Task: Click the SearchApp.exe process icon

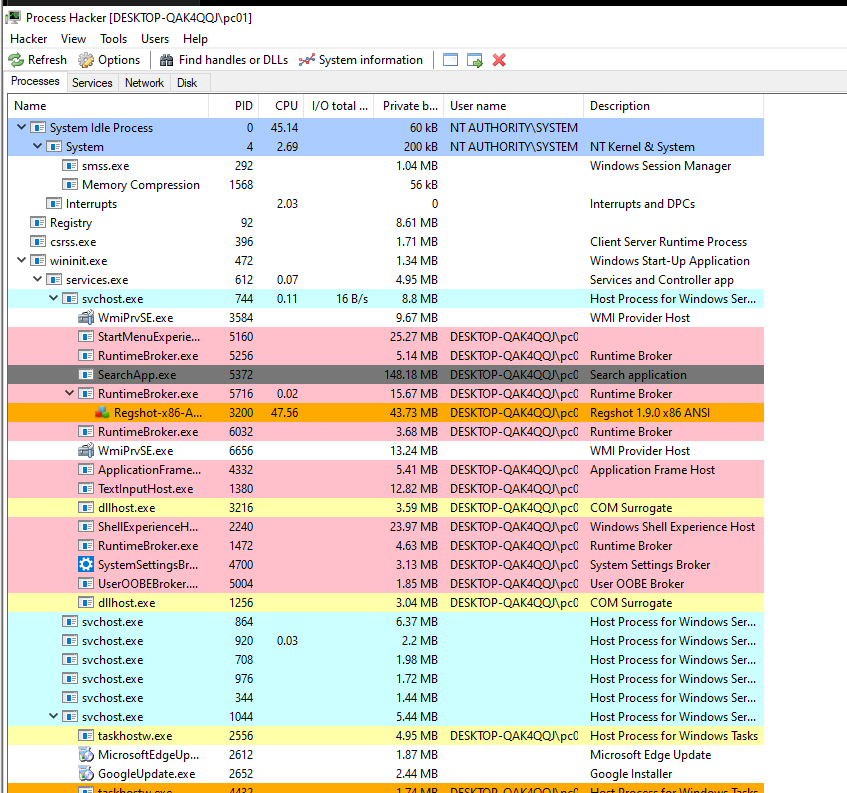Action: 86,374
